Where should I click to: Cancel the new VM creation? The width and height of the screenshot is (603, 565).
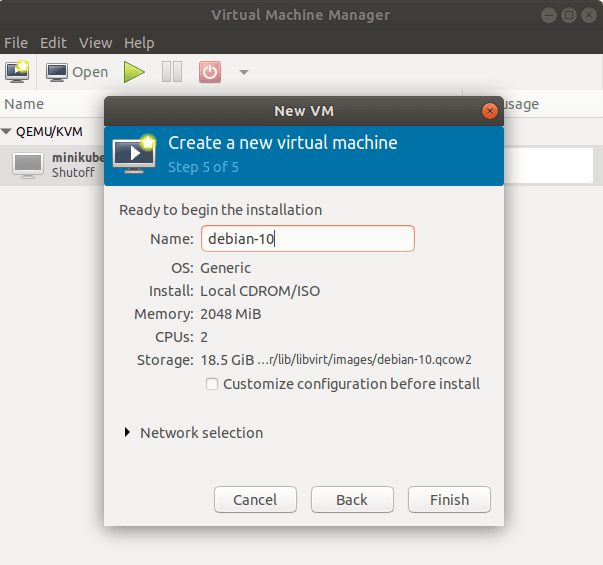tap(255, 500)
